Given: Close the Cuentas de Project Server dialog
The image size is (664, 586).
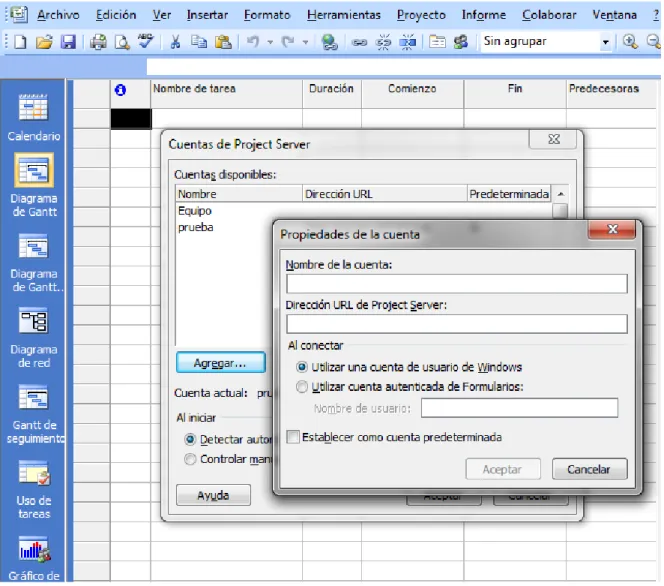Looking at the screenshot, I should coord(553,139).
